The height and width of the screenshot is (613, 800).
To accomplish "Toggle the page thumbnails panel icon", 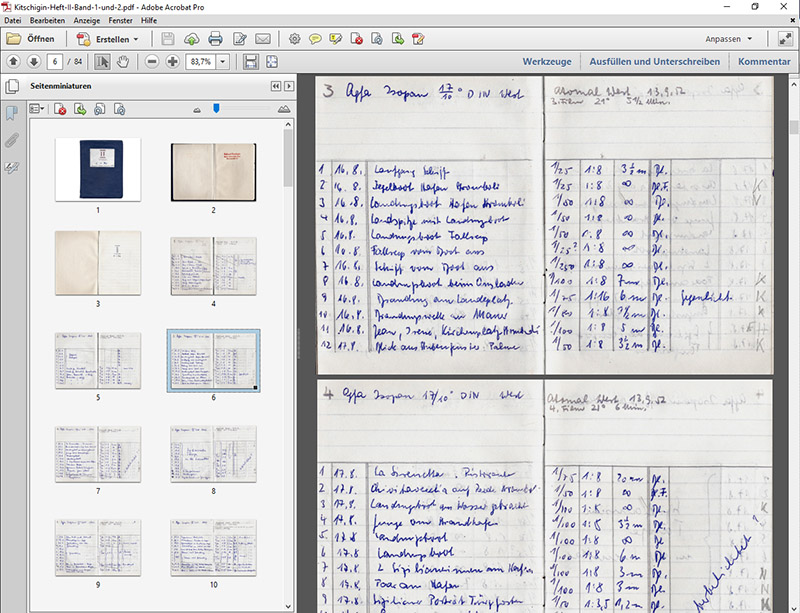I will [x=12, y=86].
